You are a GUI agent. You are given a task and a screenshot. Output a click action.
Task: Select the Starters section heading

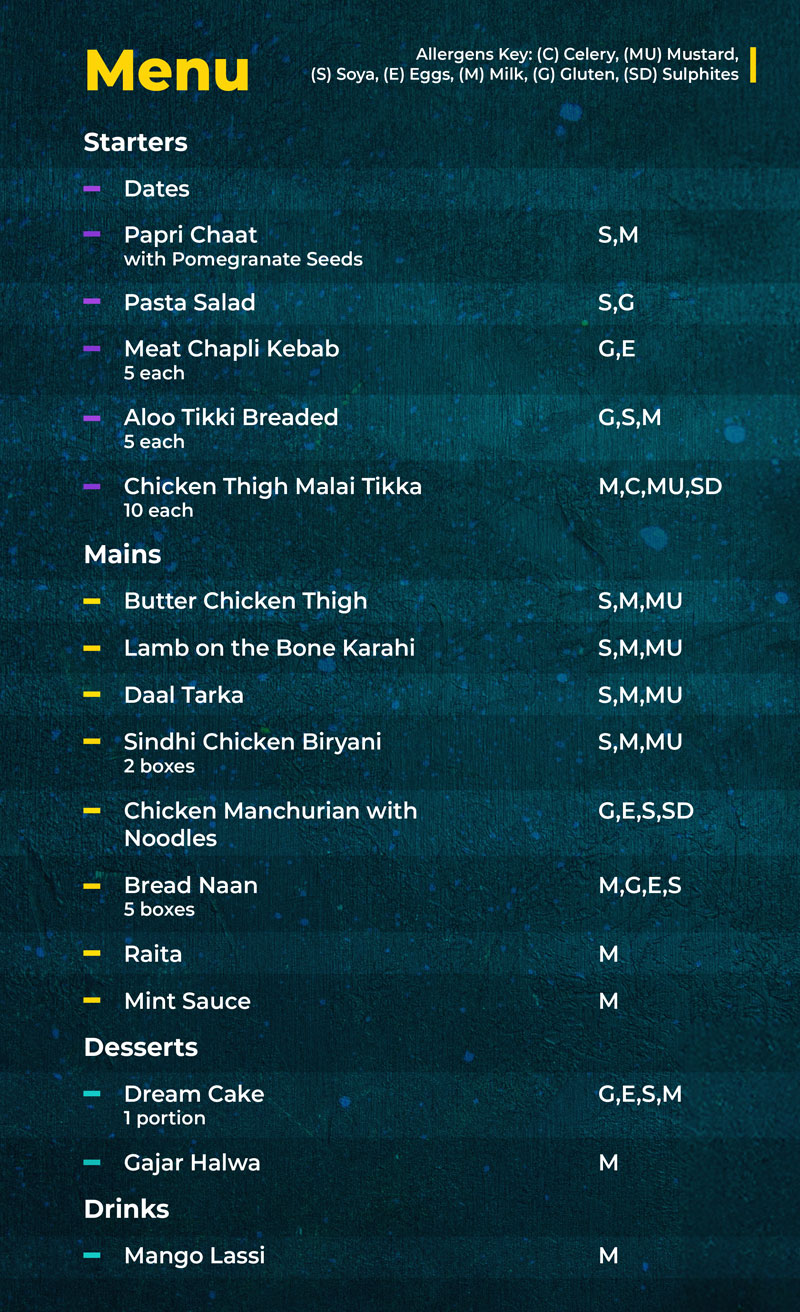pyautogui.click(x=135, y=142)
